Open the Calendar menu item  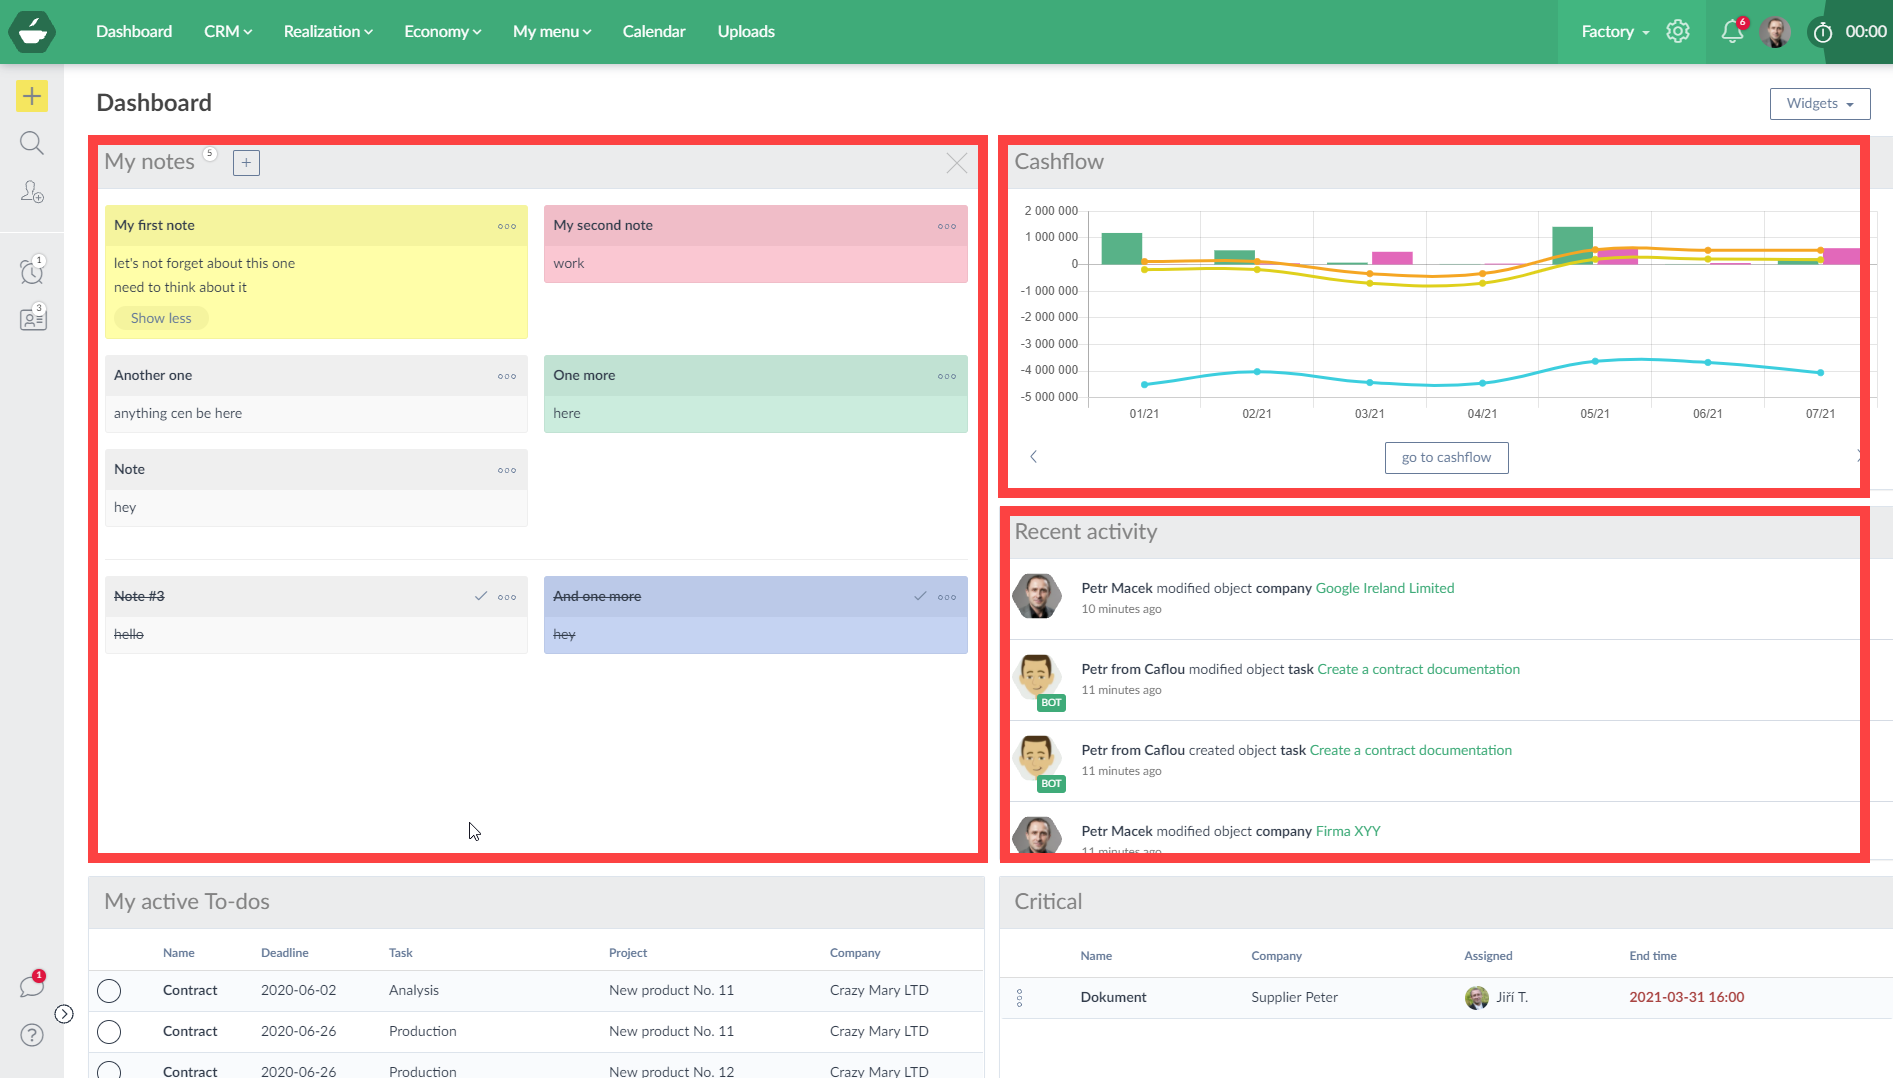[654, 32]
